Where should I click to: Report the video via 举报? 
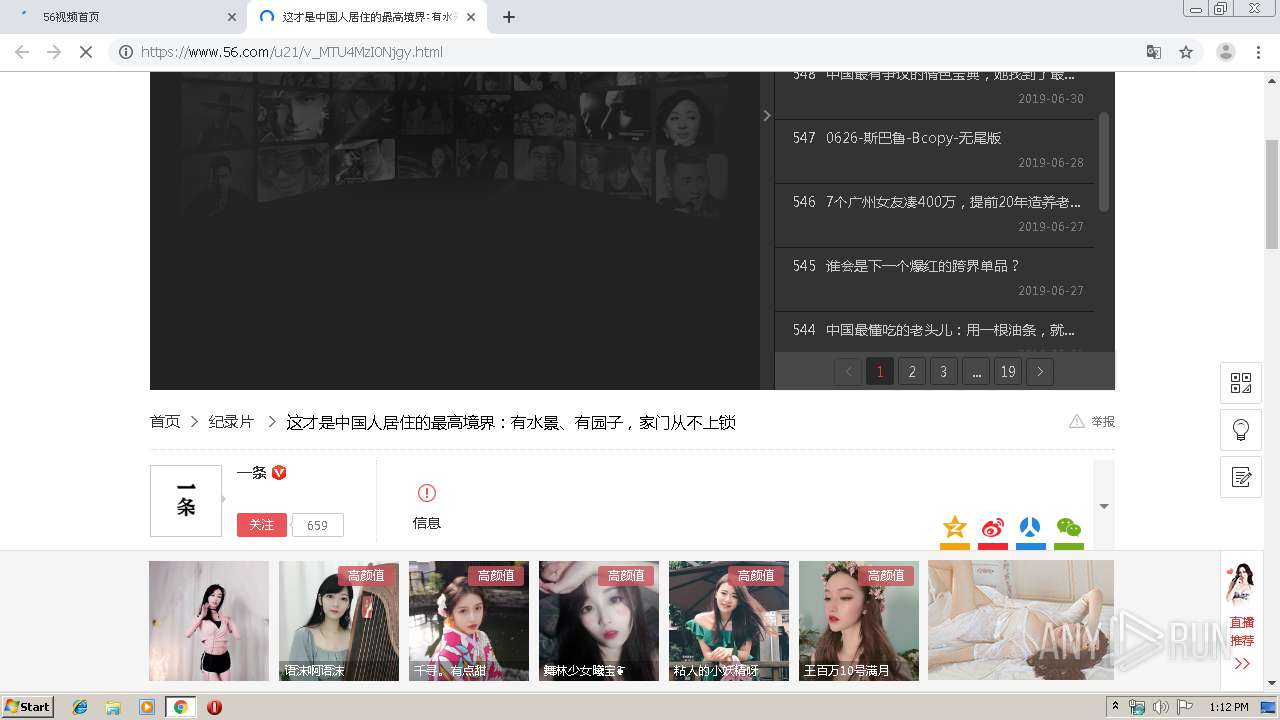tap(1092, 421)
